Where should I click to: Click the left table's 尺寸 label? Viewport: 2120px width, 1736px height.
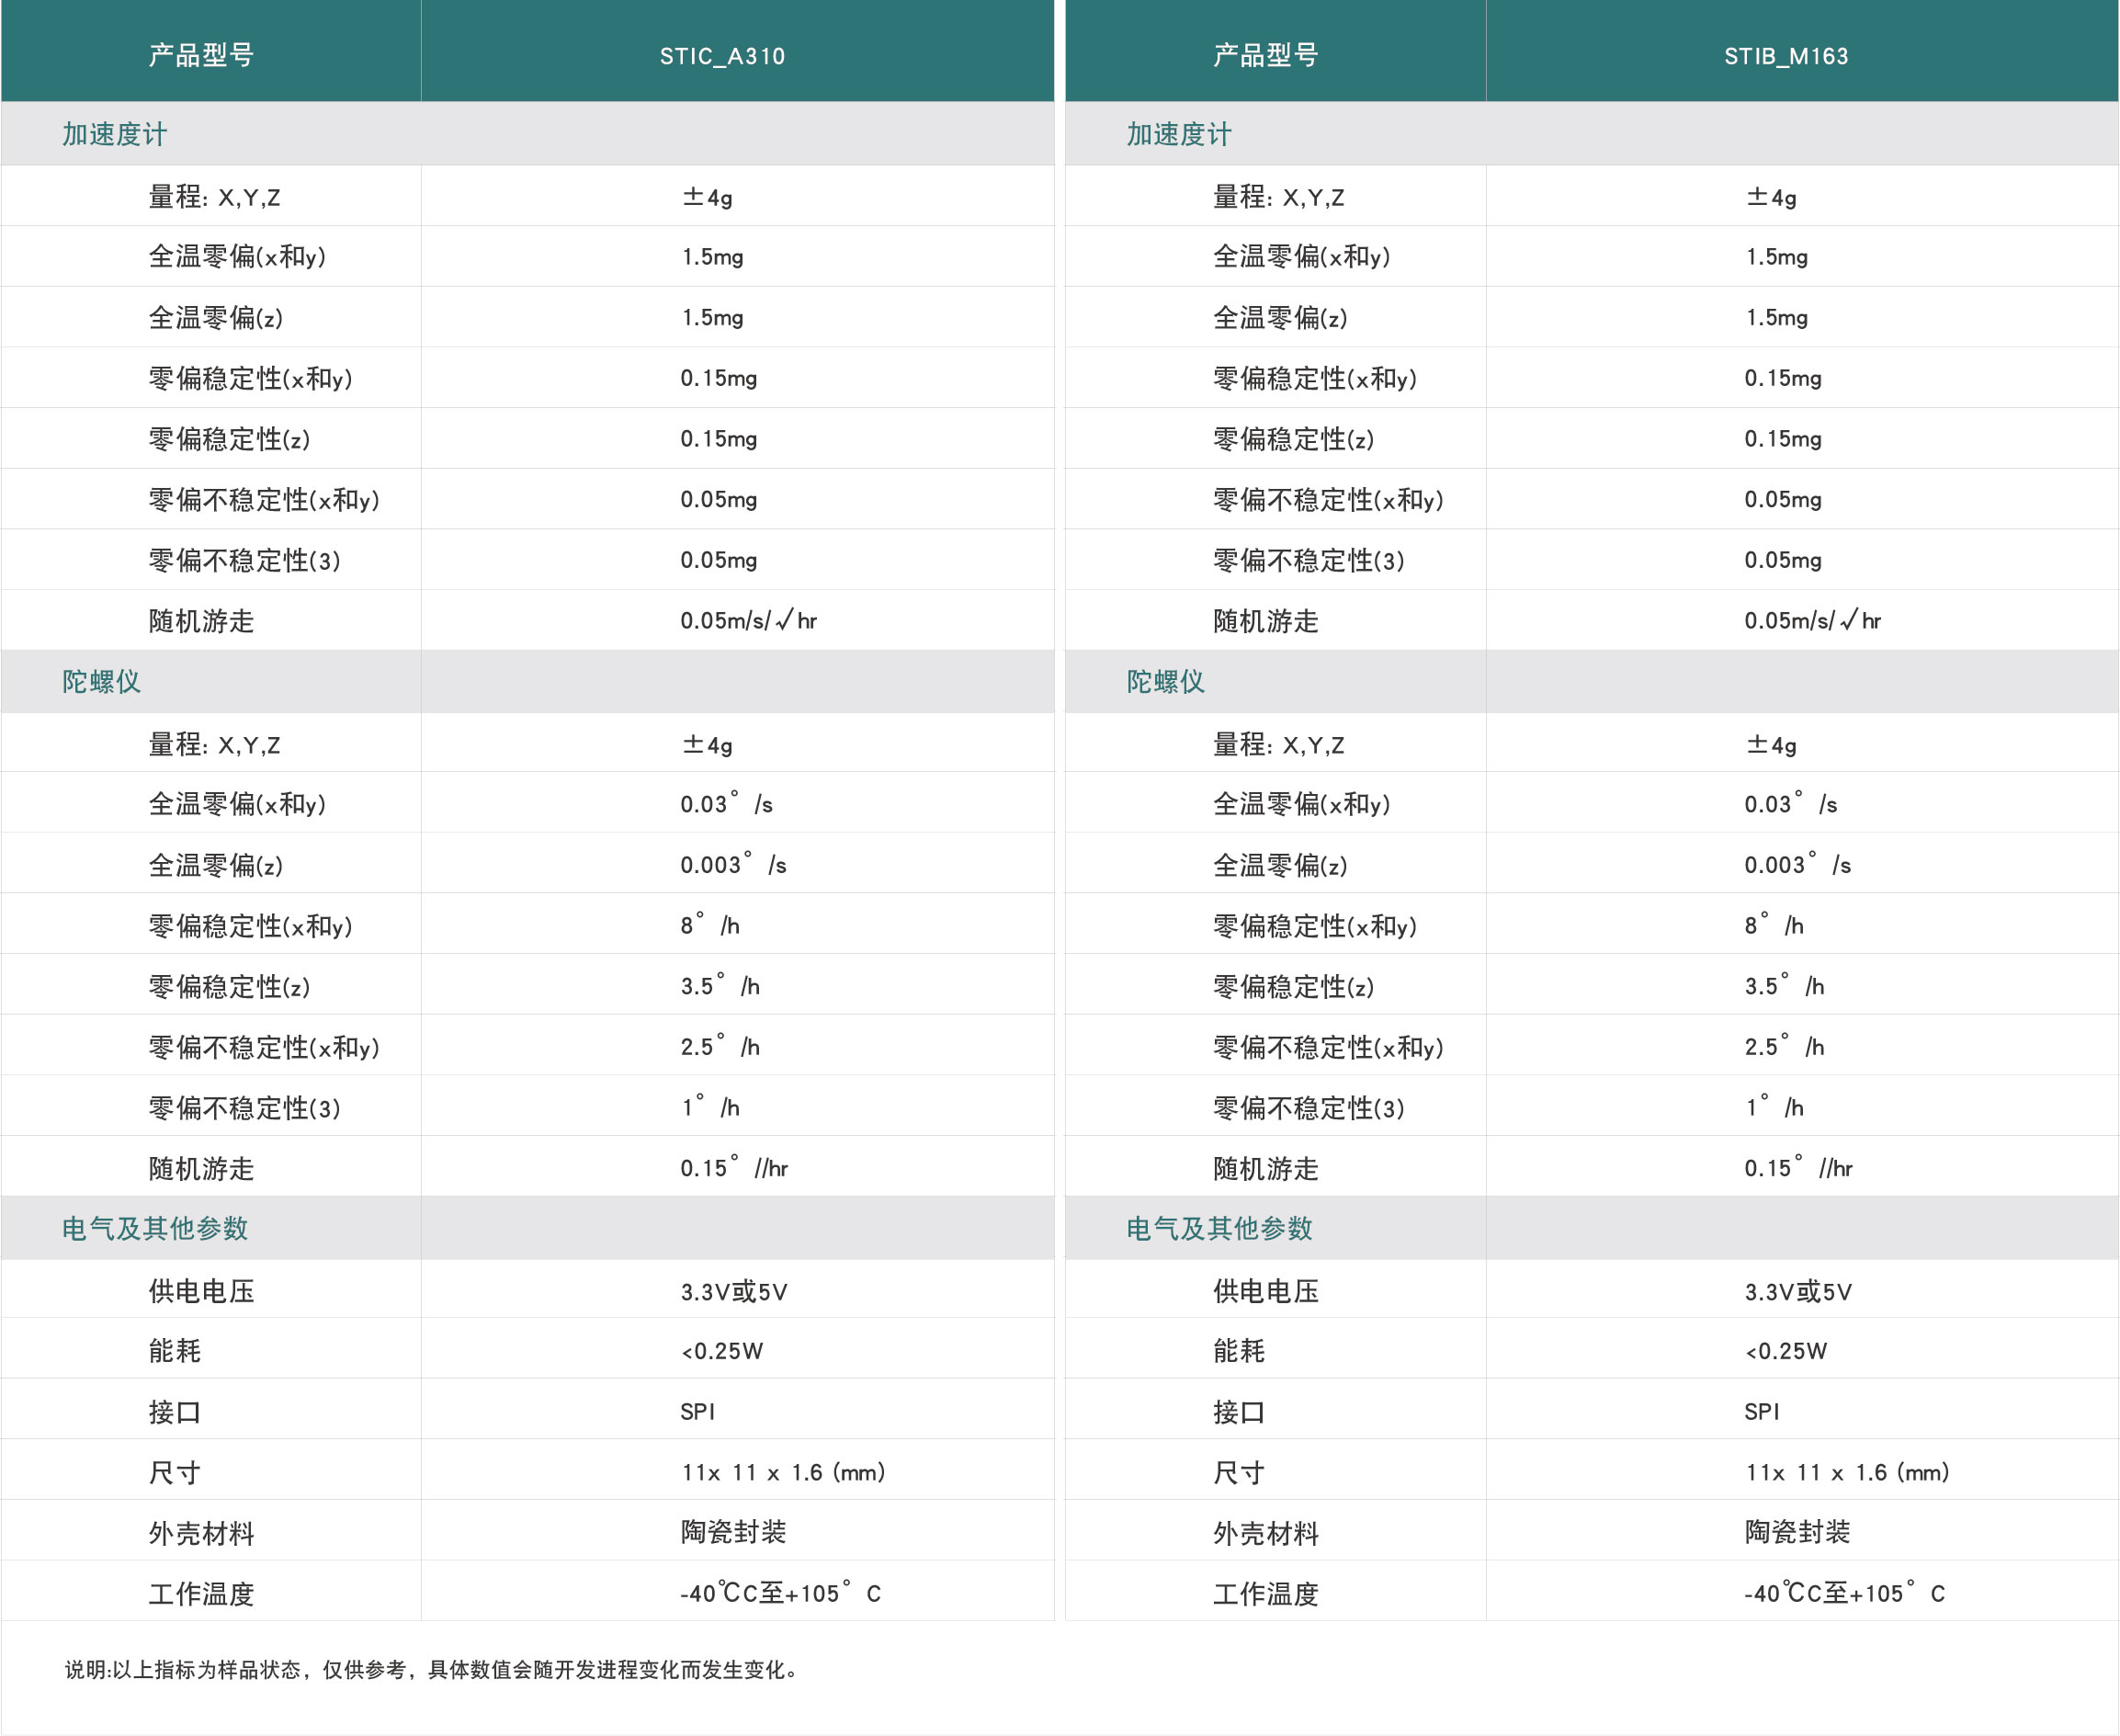[x=175, y=1472]
